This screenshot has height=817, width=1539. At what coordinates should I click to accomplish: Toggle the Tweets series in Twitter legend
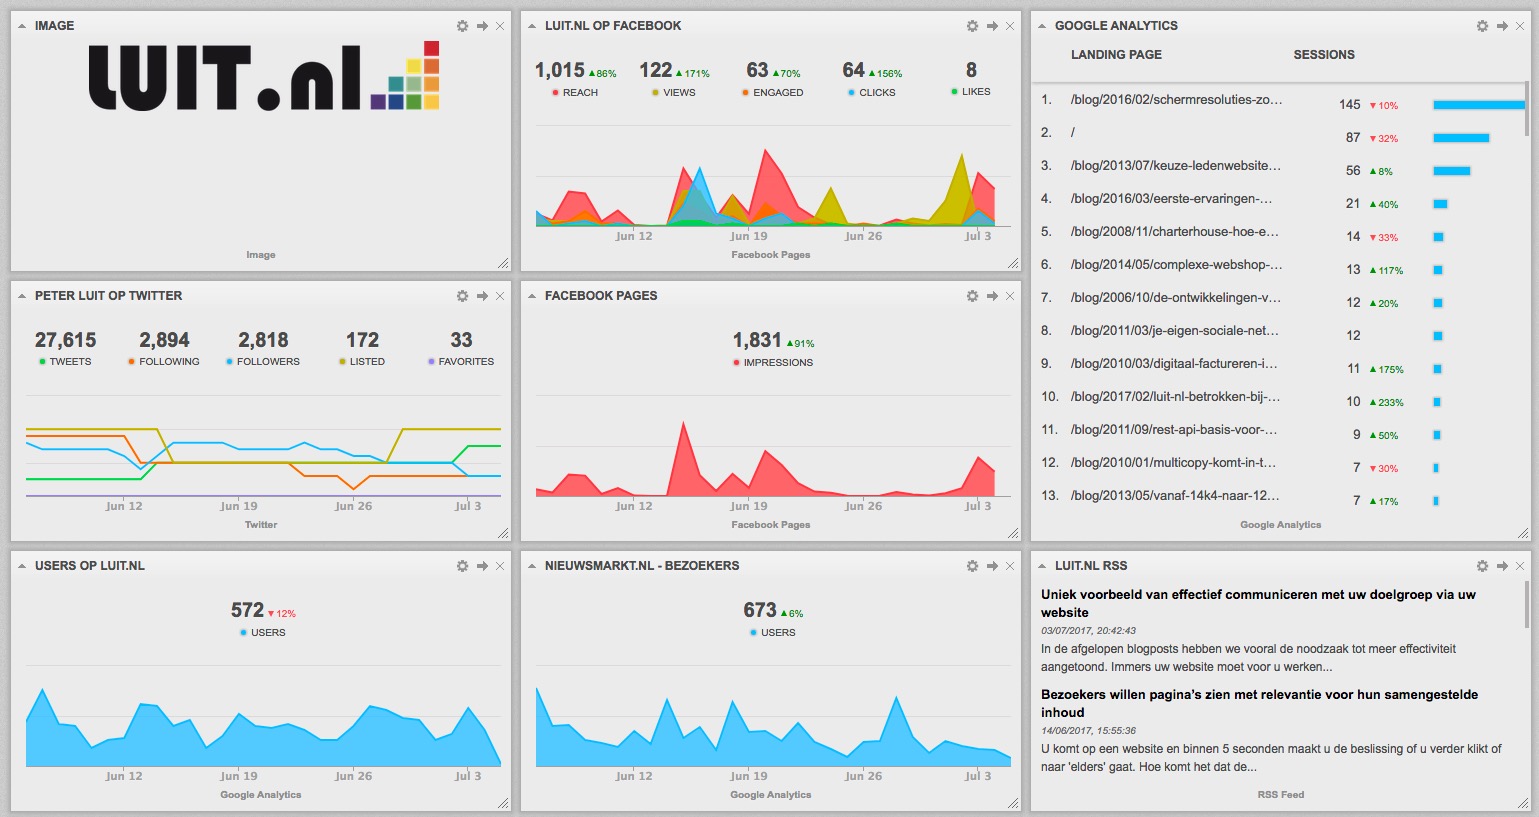coord(65,361)
